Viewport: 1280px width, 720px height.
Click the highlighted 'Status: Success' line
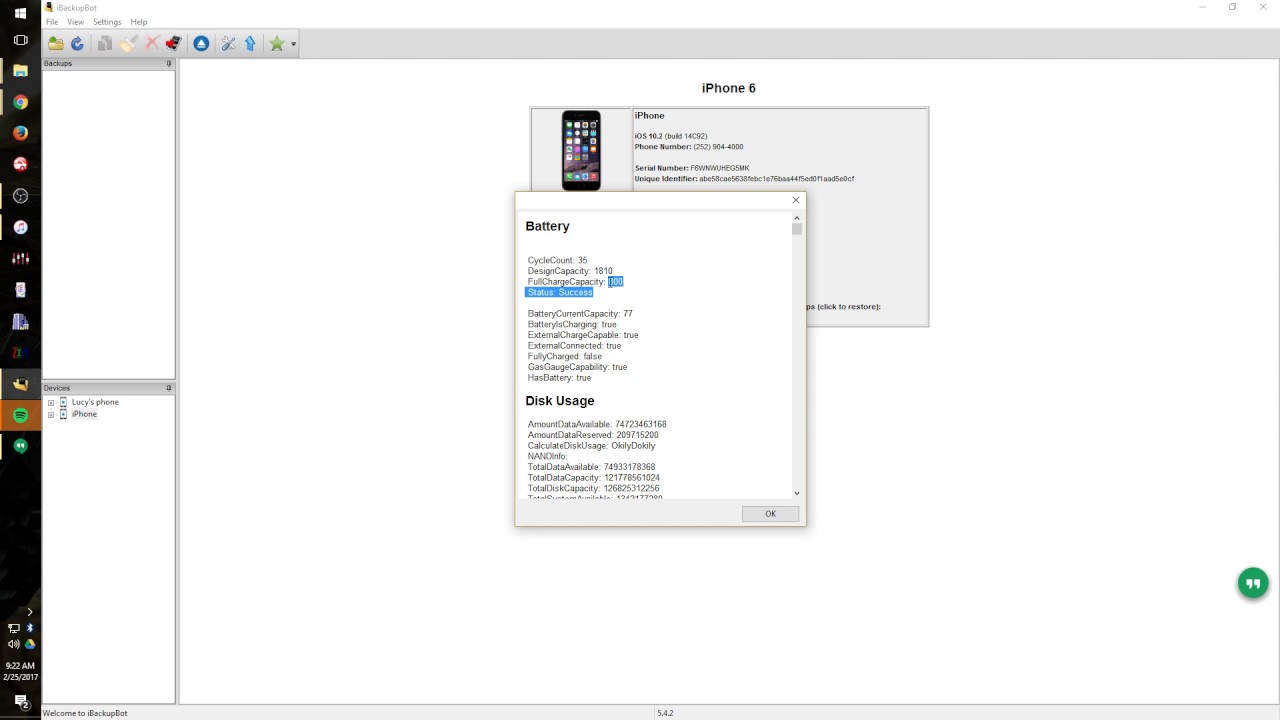tap(559, 292)
